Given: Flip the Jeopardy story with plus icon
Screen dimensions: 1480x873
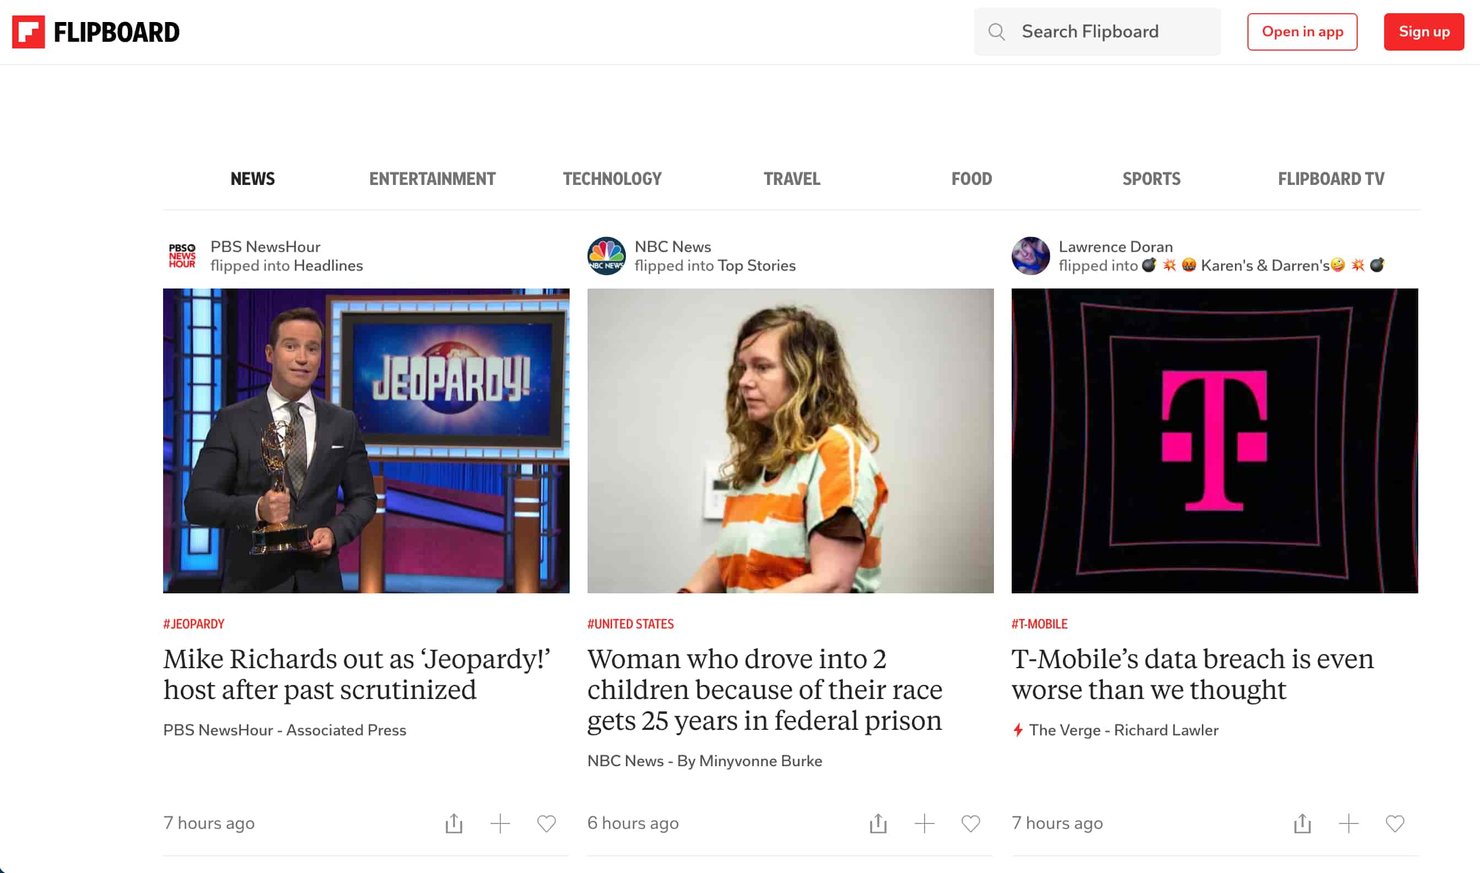Looking at the screenshot, I should pos(500,823).
